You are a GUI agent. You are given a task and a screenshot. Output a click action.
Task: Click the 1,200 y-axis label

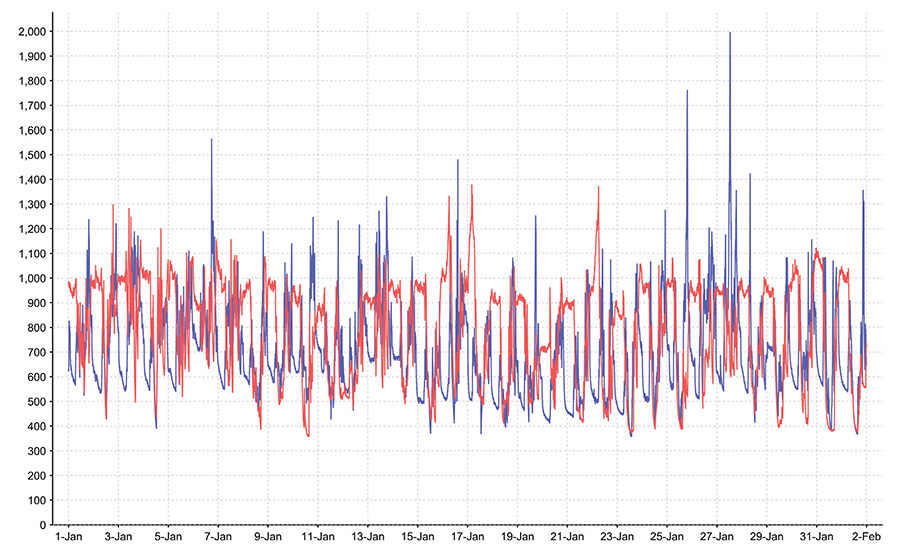[x=33, y=229]
